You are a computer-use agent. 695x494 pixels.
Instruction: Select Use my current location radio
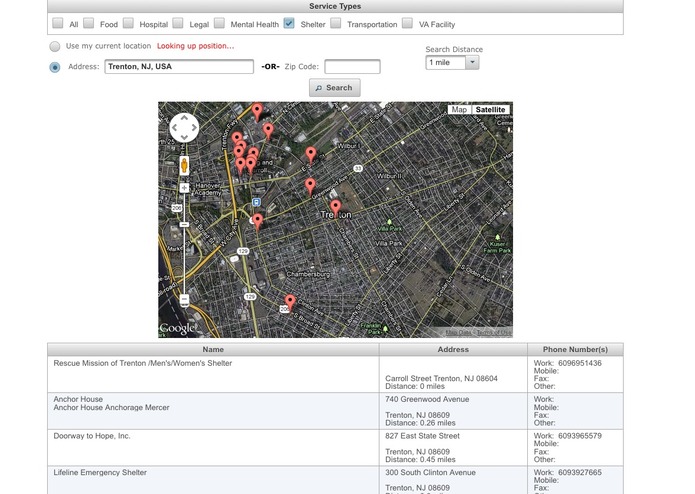pos(55,46)
